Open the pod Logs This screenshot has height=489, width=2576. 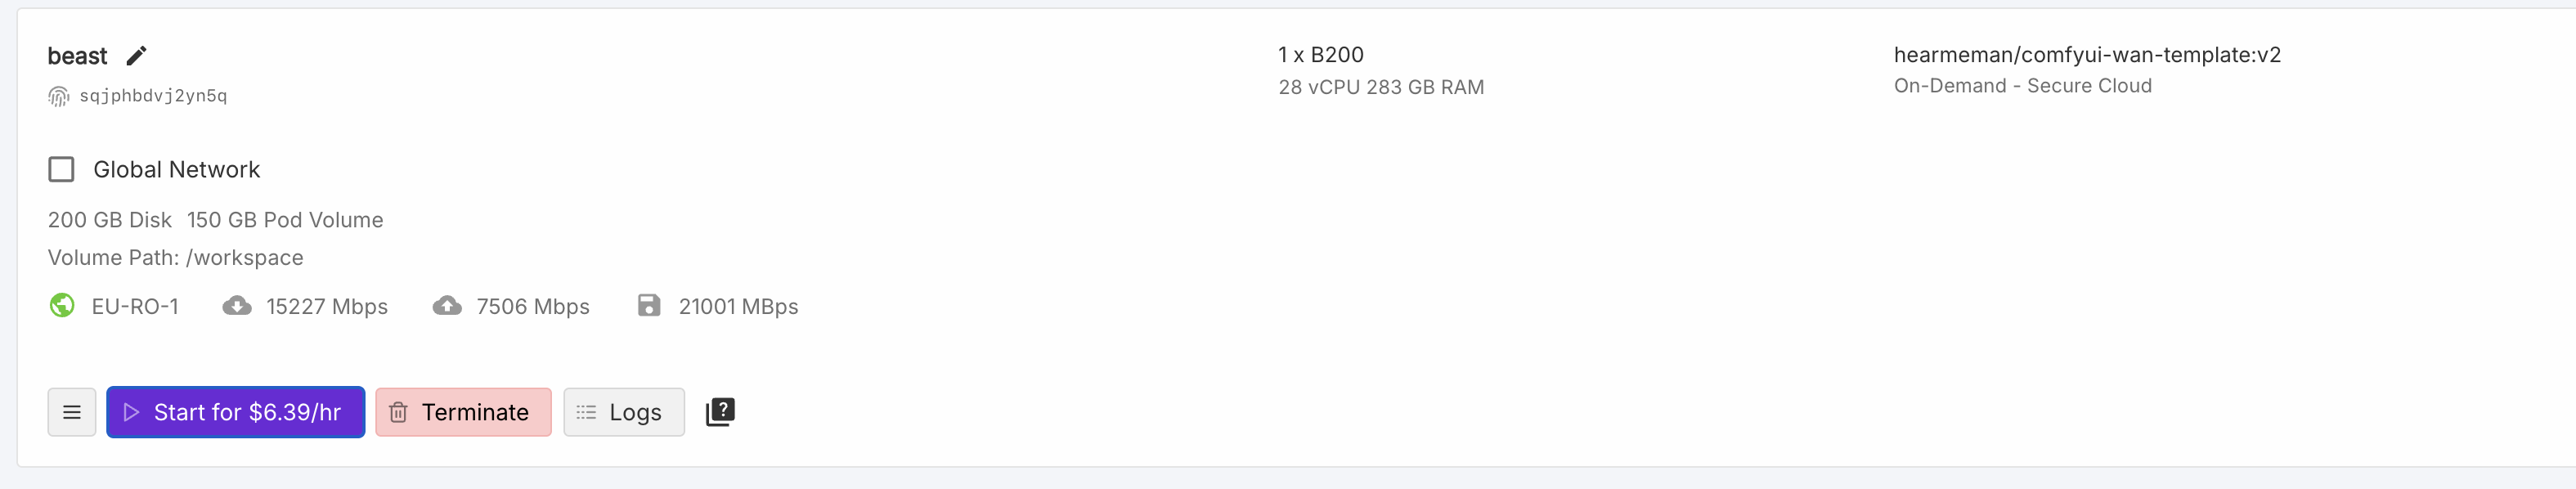pyautogui.click(x=623, y=412)
